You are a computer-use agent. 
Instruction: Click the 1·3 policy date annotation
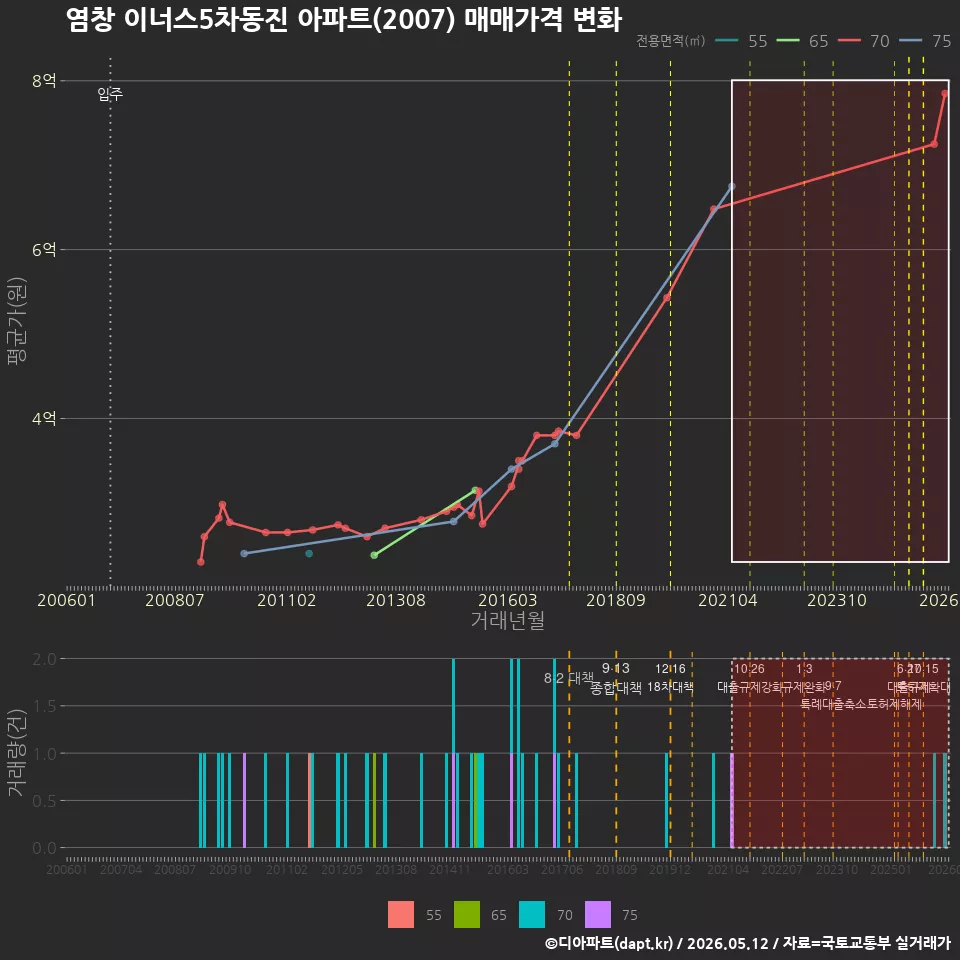click(804, 669)
